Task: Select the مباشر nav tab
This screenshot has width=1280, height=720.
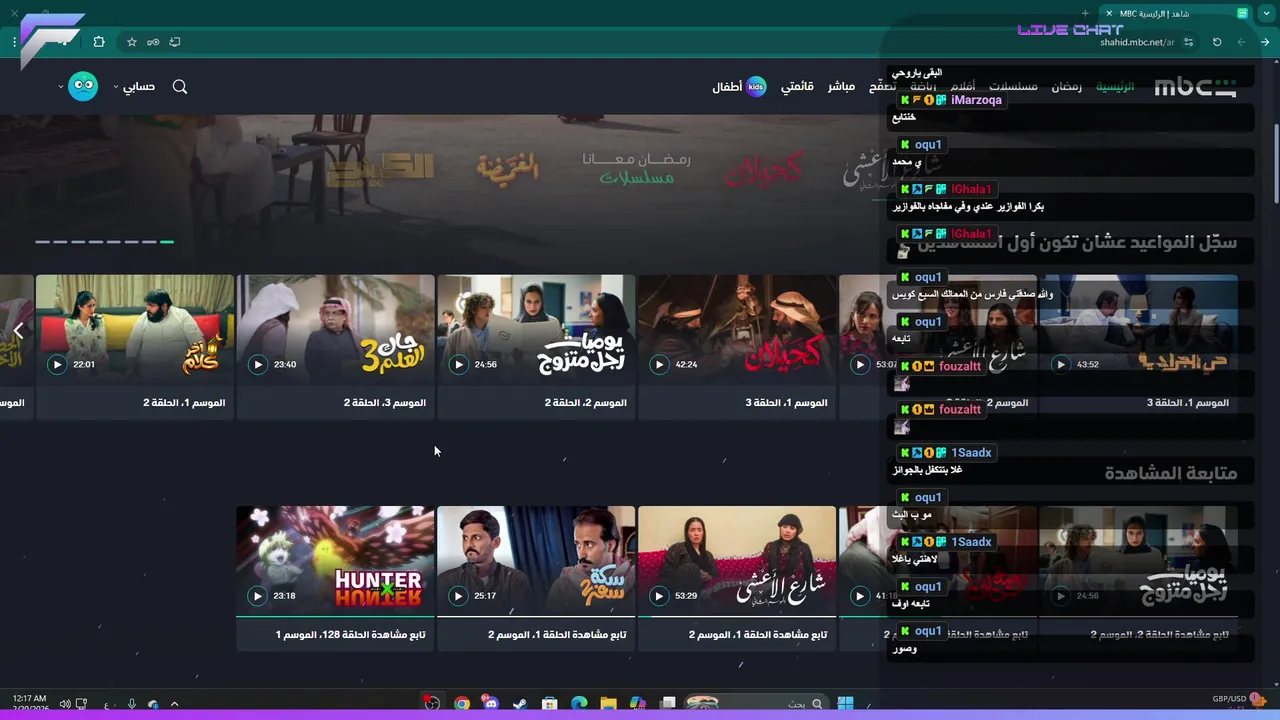Action: pos(841,87)
